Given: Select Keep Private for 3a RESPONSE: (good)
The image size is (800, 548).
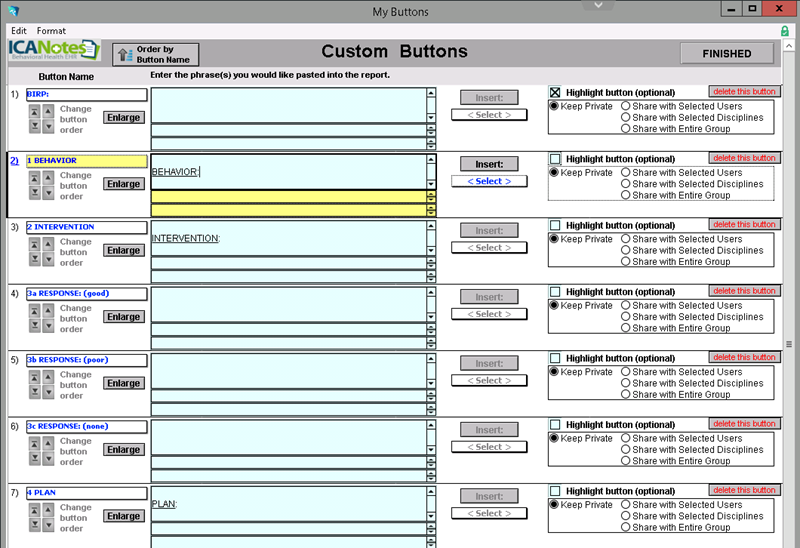Looking at the screenshot, I should [554, 305].
